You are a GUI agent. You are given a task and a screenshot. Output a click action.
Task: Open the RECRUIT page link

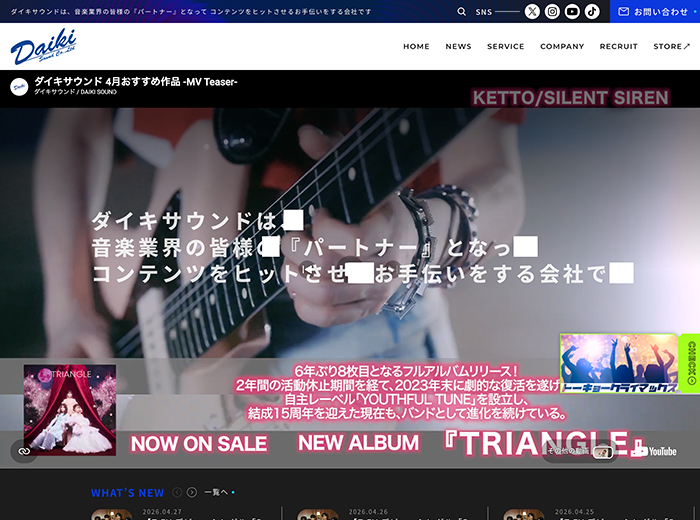[618, 47]
